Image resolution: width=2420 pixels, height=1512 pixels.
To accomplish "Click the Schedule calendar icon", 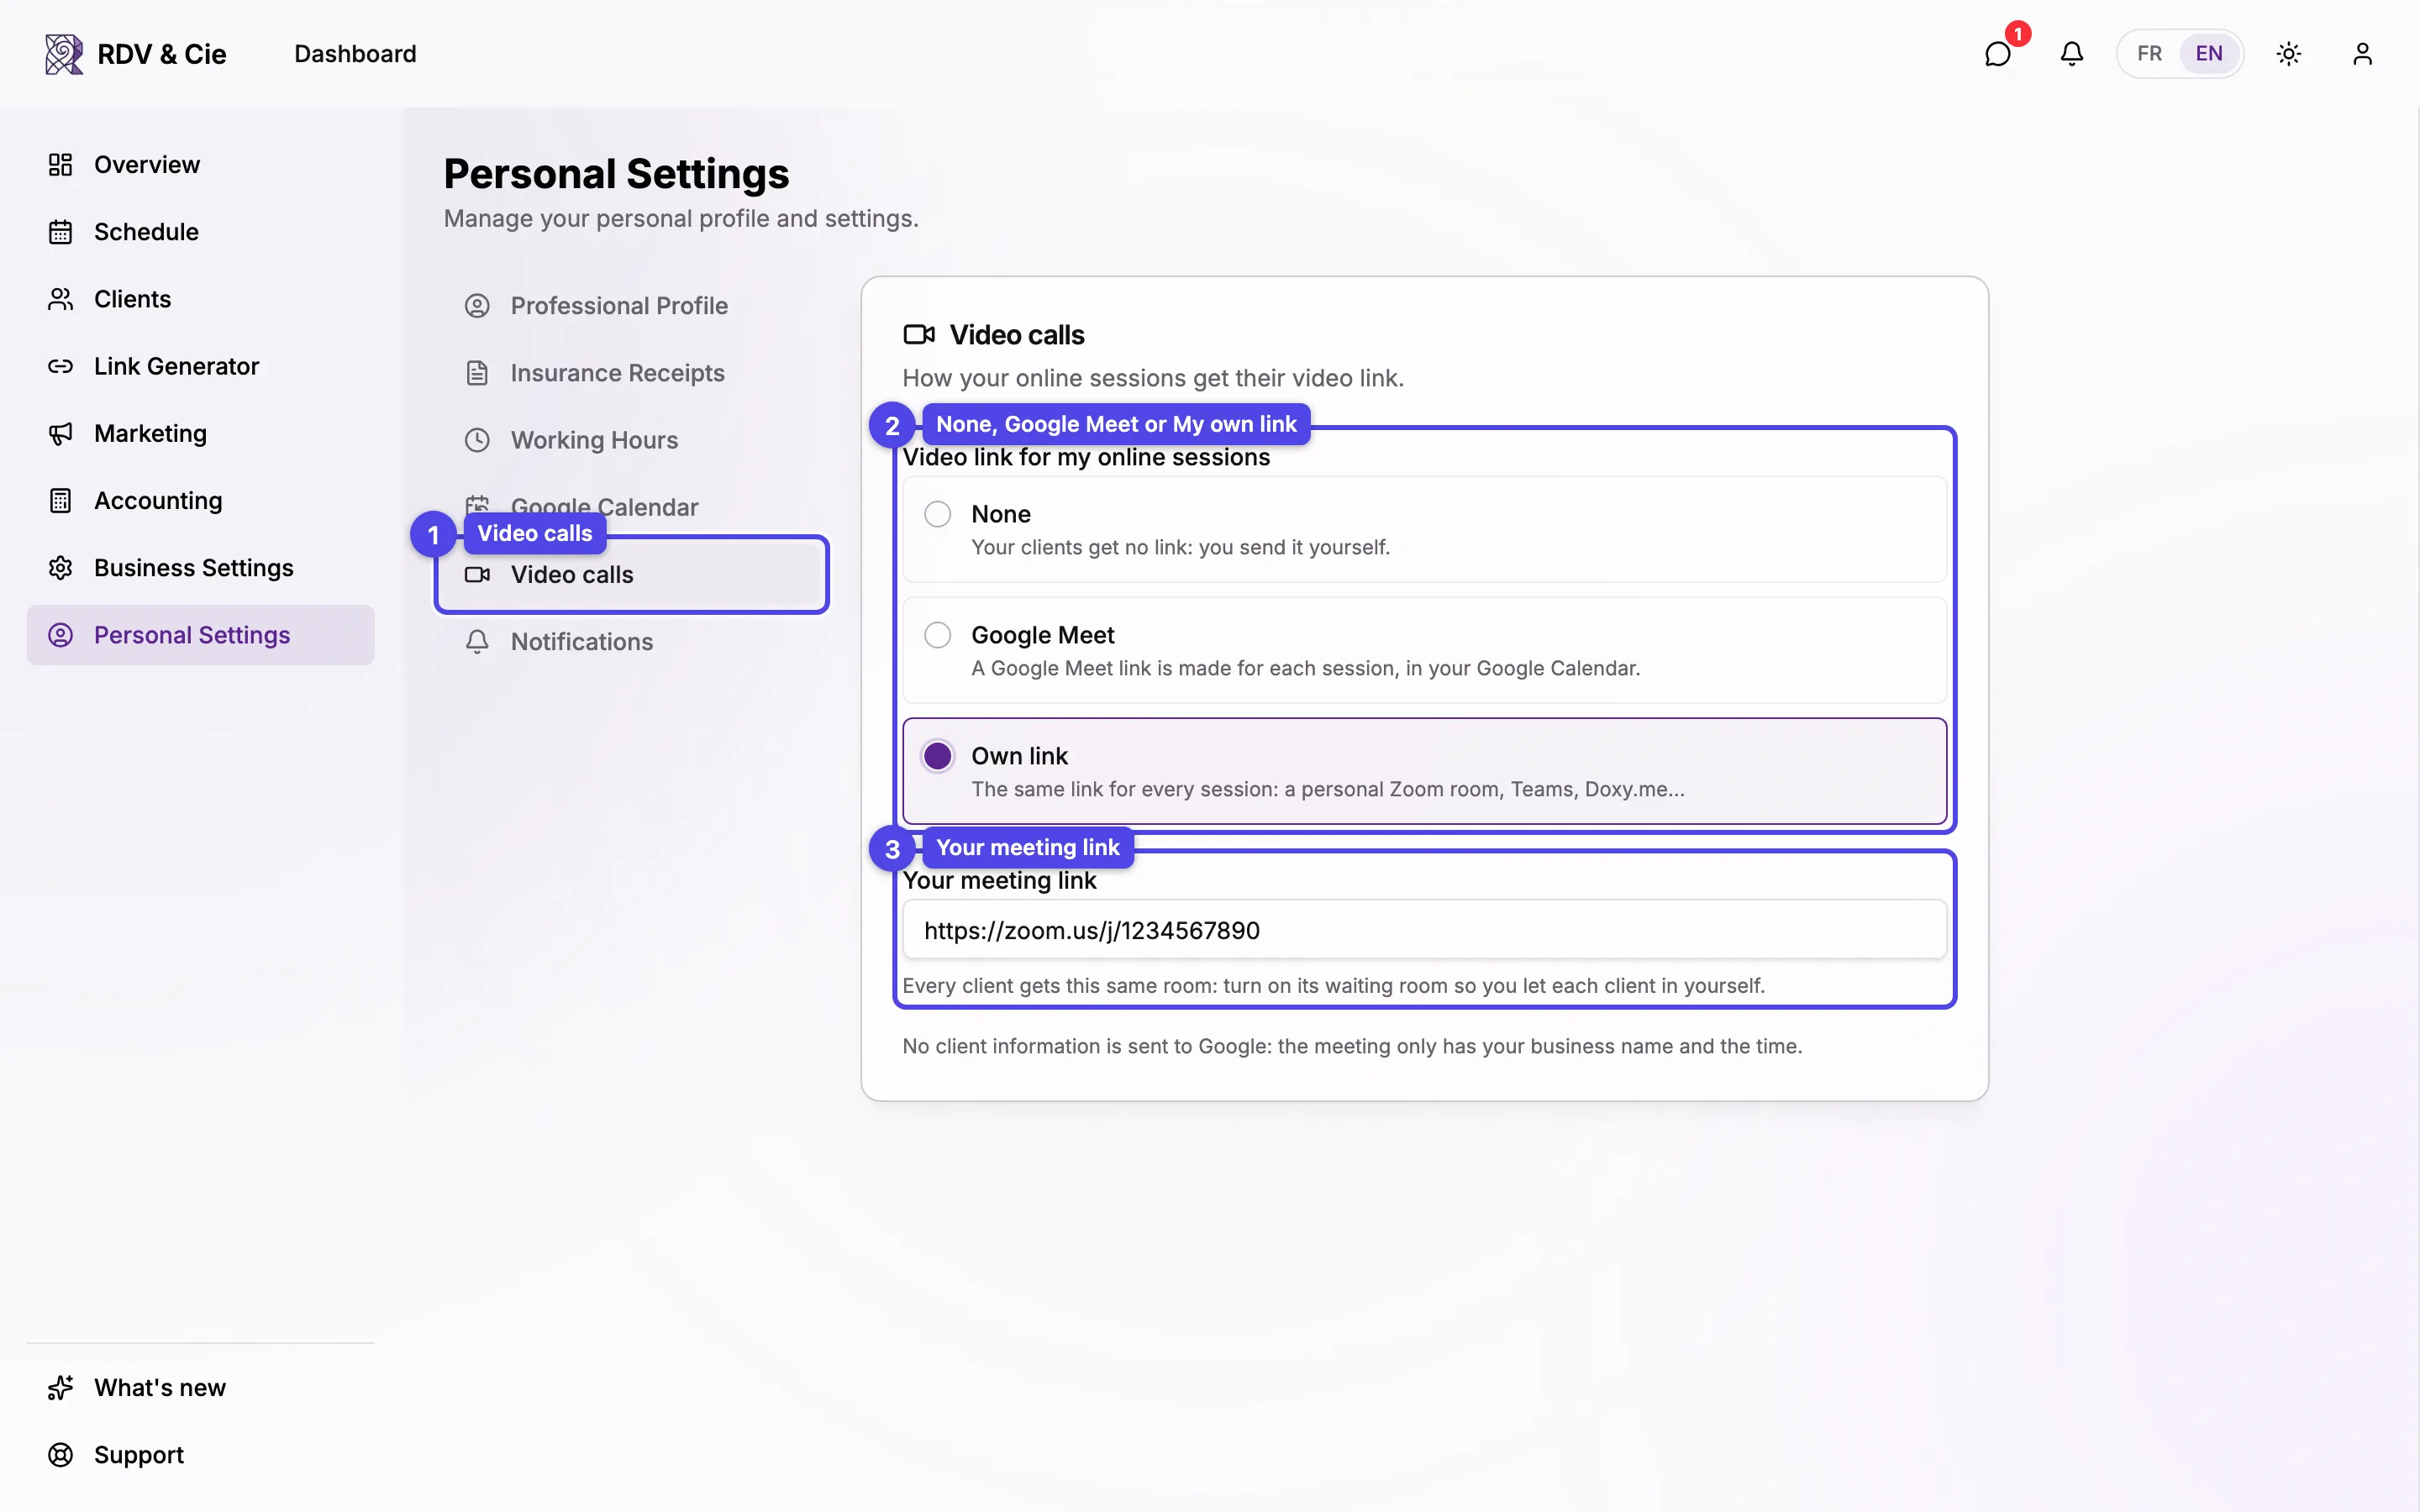I will 60,232.
